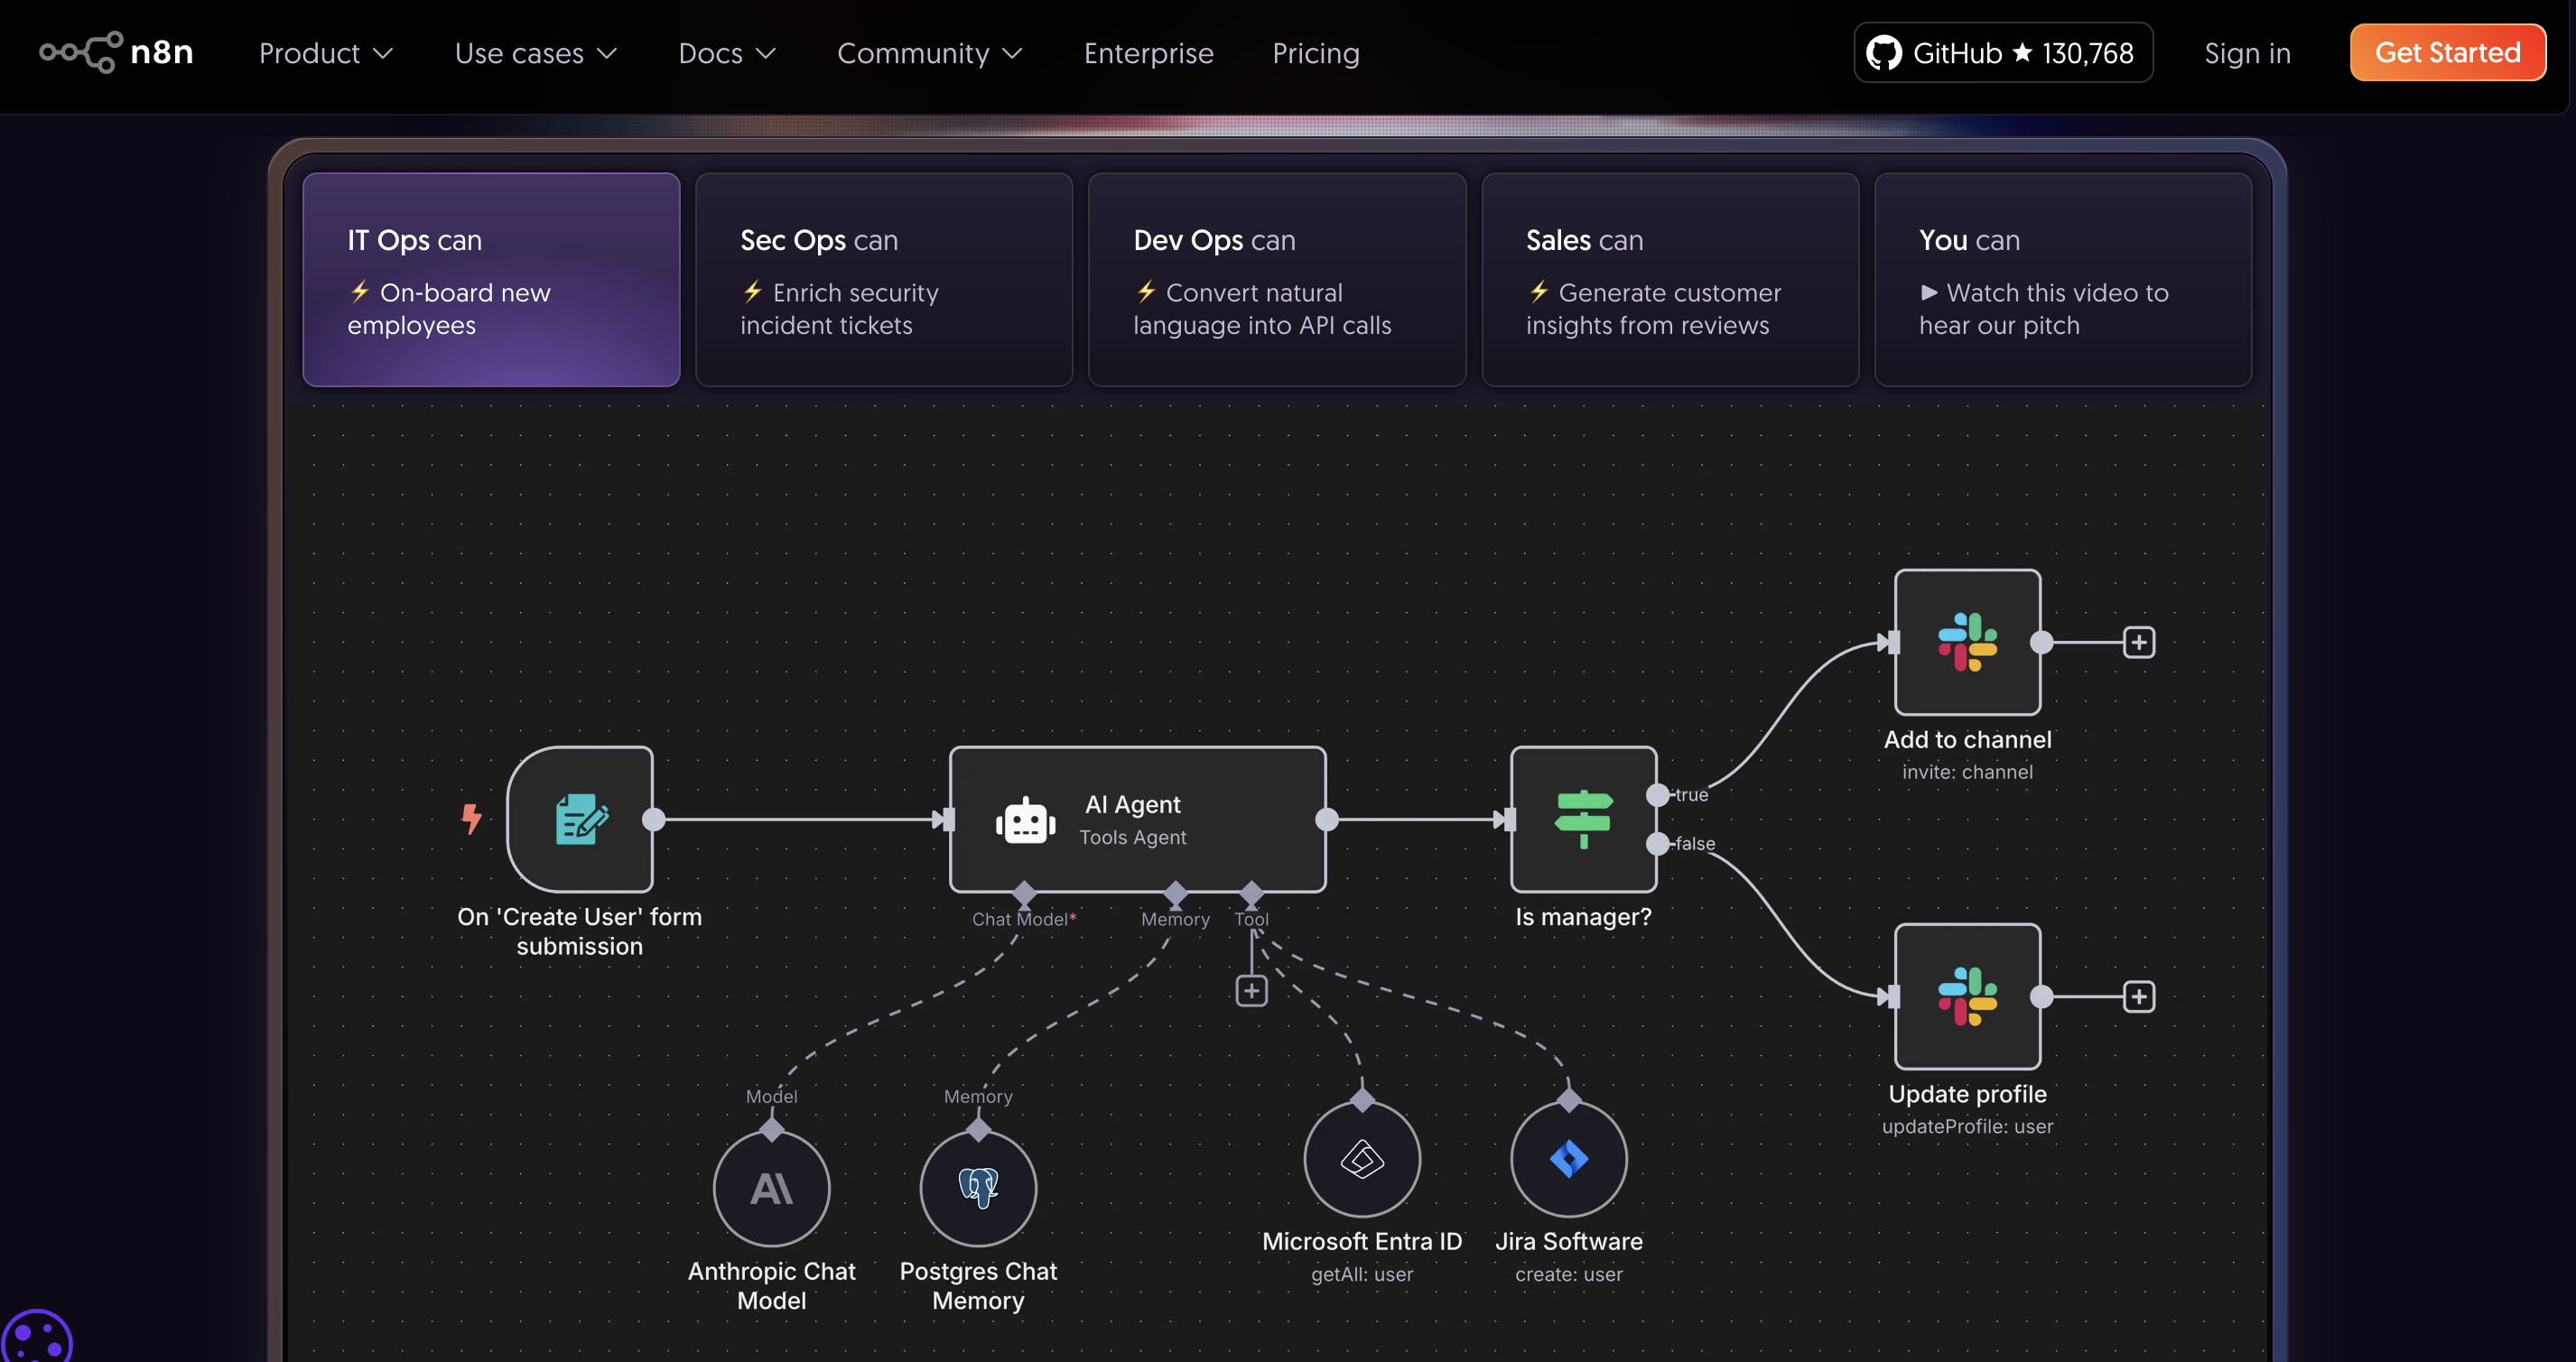
Task: Click the 'Is manager?' signpost node
Action: tap(1582, 819)
